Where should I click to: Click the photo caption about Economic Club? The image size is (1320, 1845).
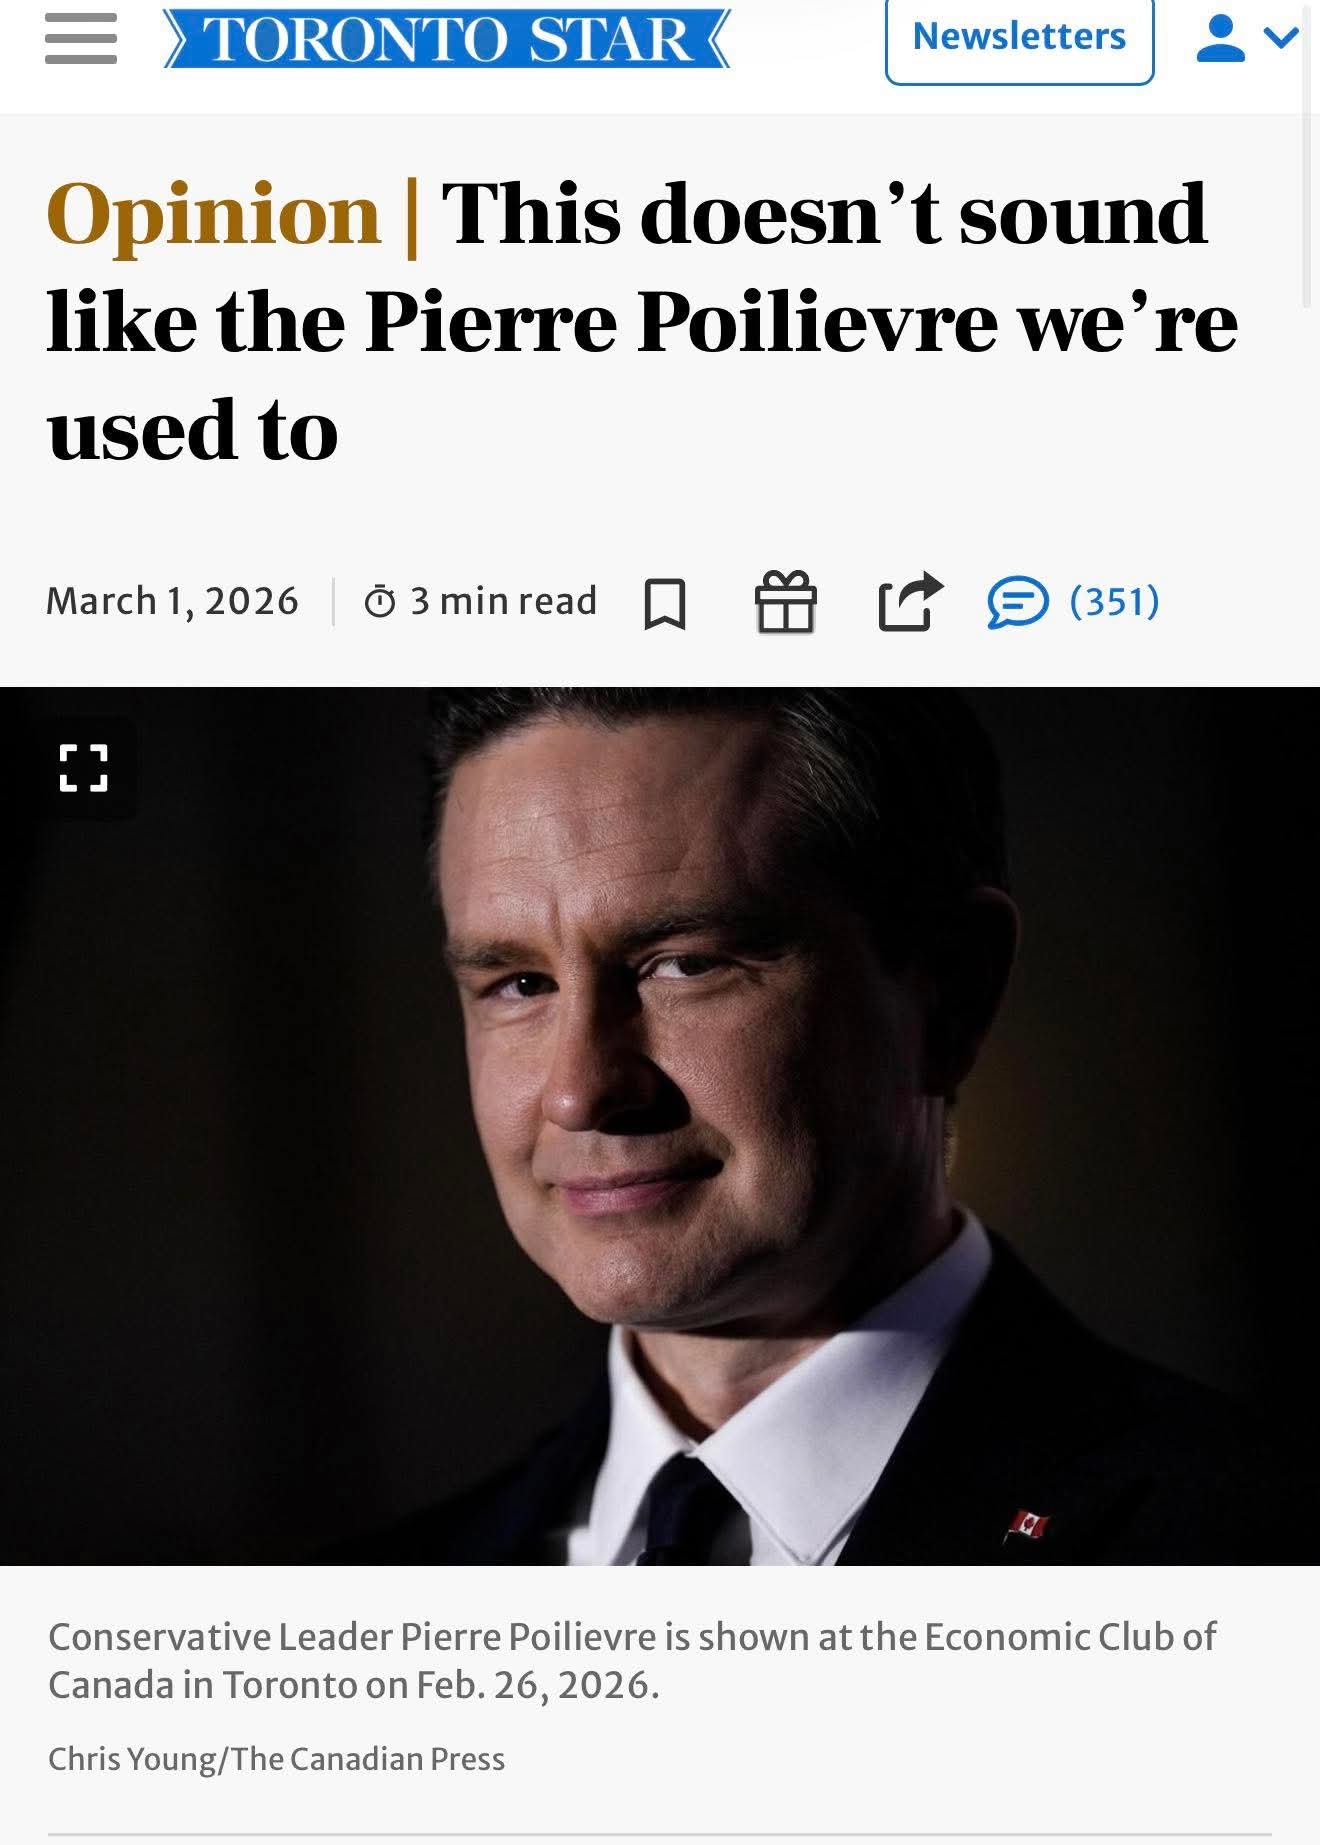tap(632, 1661)
